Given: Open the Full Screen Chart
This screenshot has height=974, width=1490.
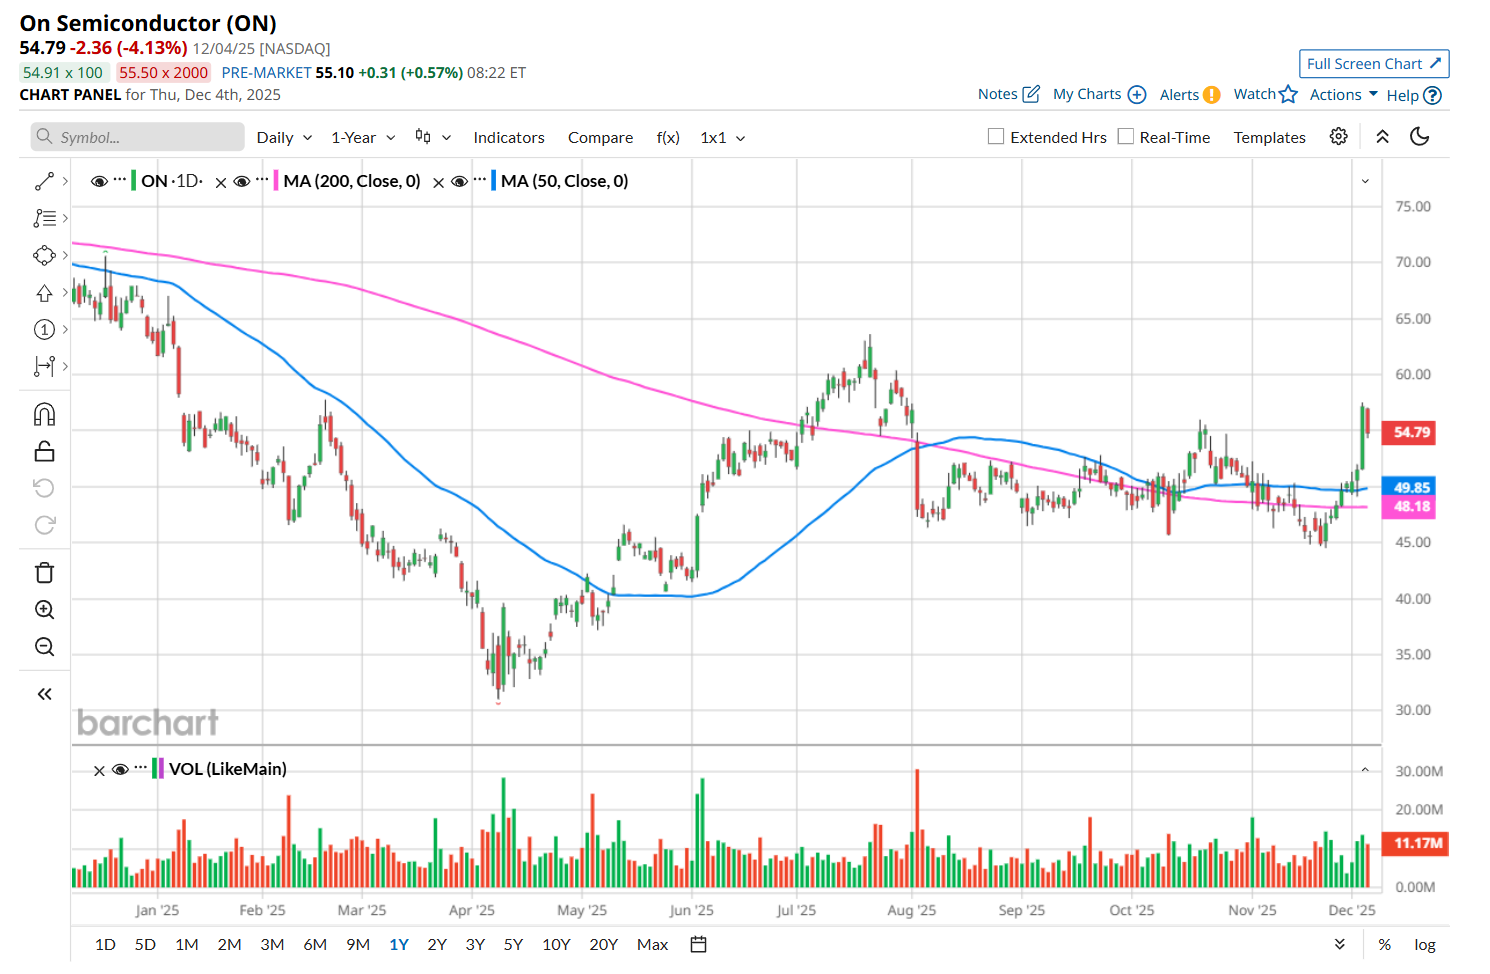Looking at the screenshot, I should [x=1373, y=64].
